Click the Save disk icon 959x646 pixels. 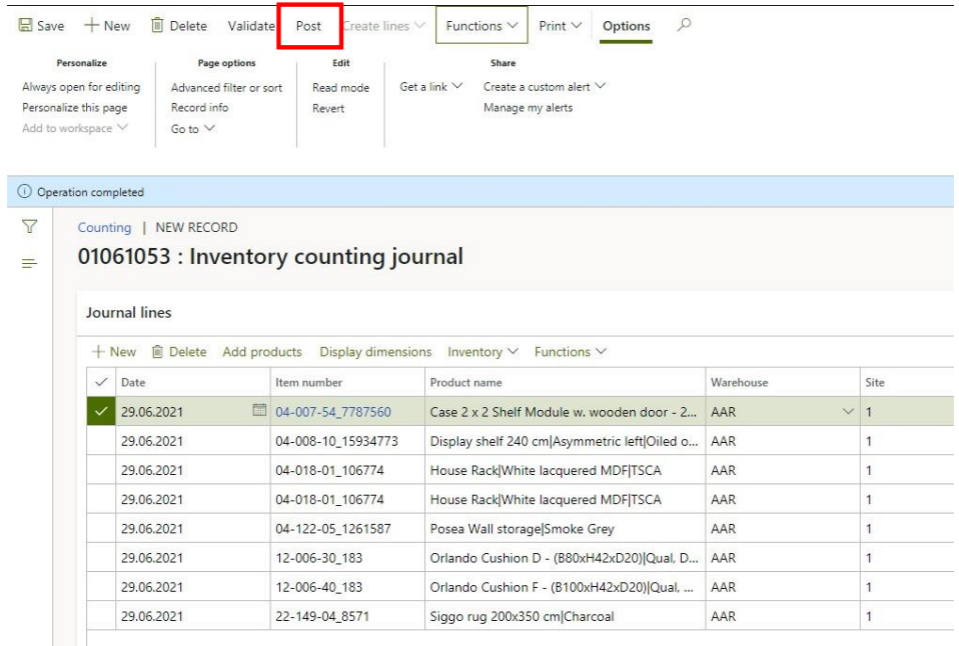[26, 26]
